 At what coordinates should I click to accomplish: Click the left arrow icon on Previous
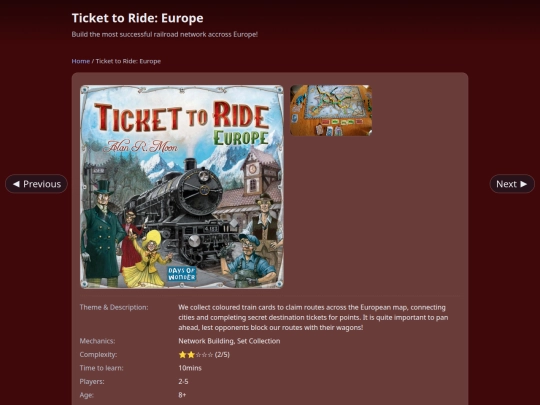[16, 184]
